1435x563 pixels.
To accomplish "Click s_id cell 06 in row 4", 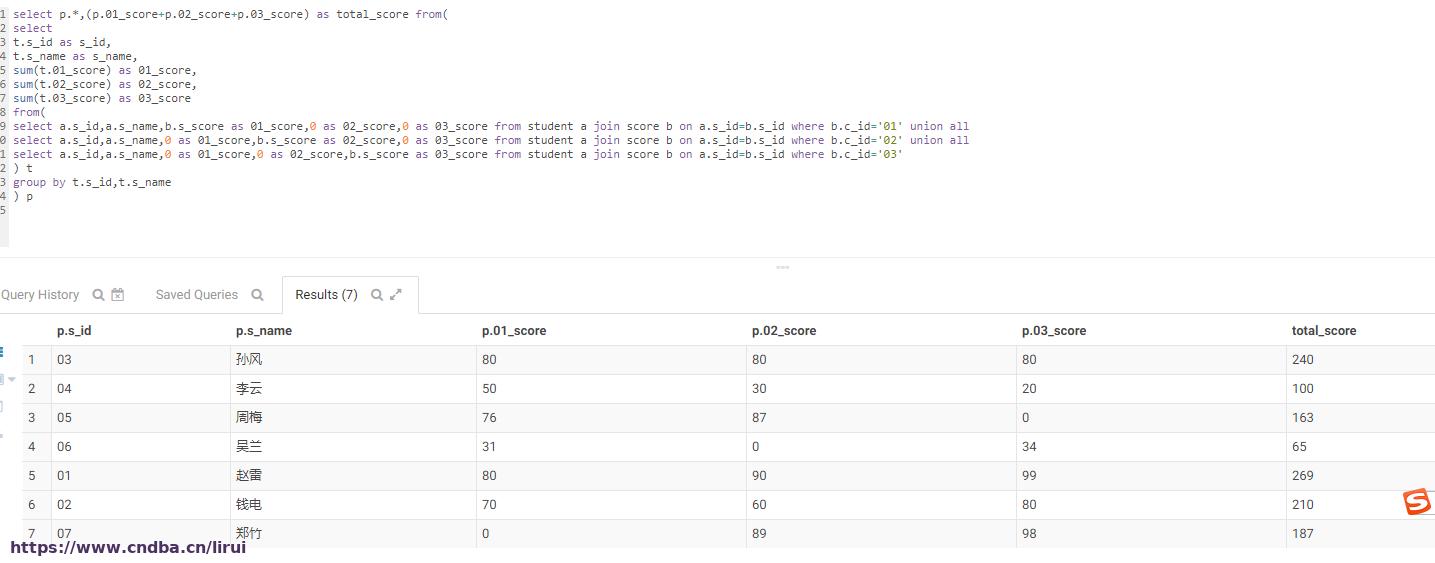I will point(64,447).
